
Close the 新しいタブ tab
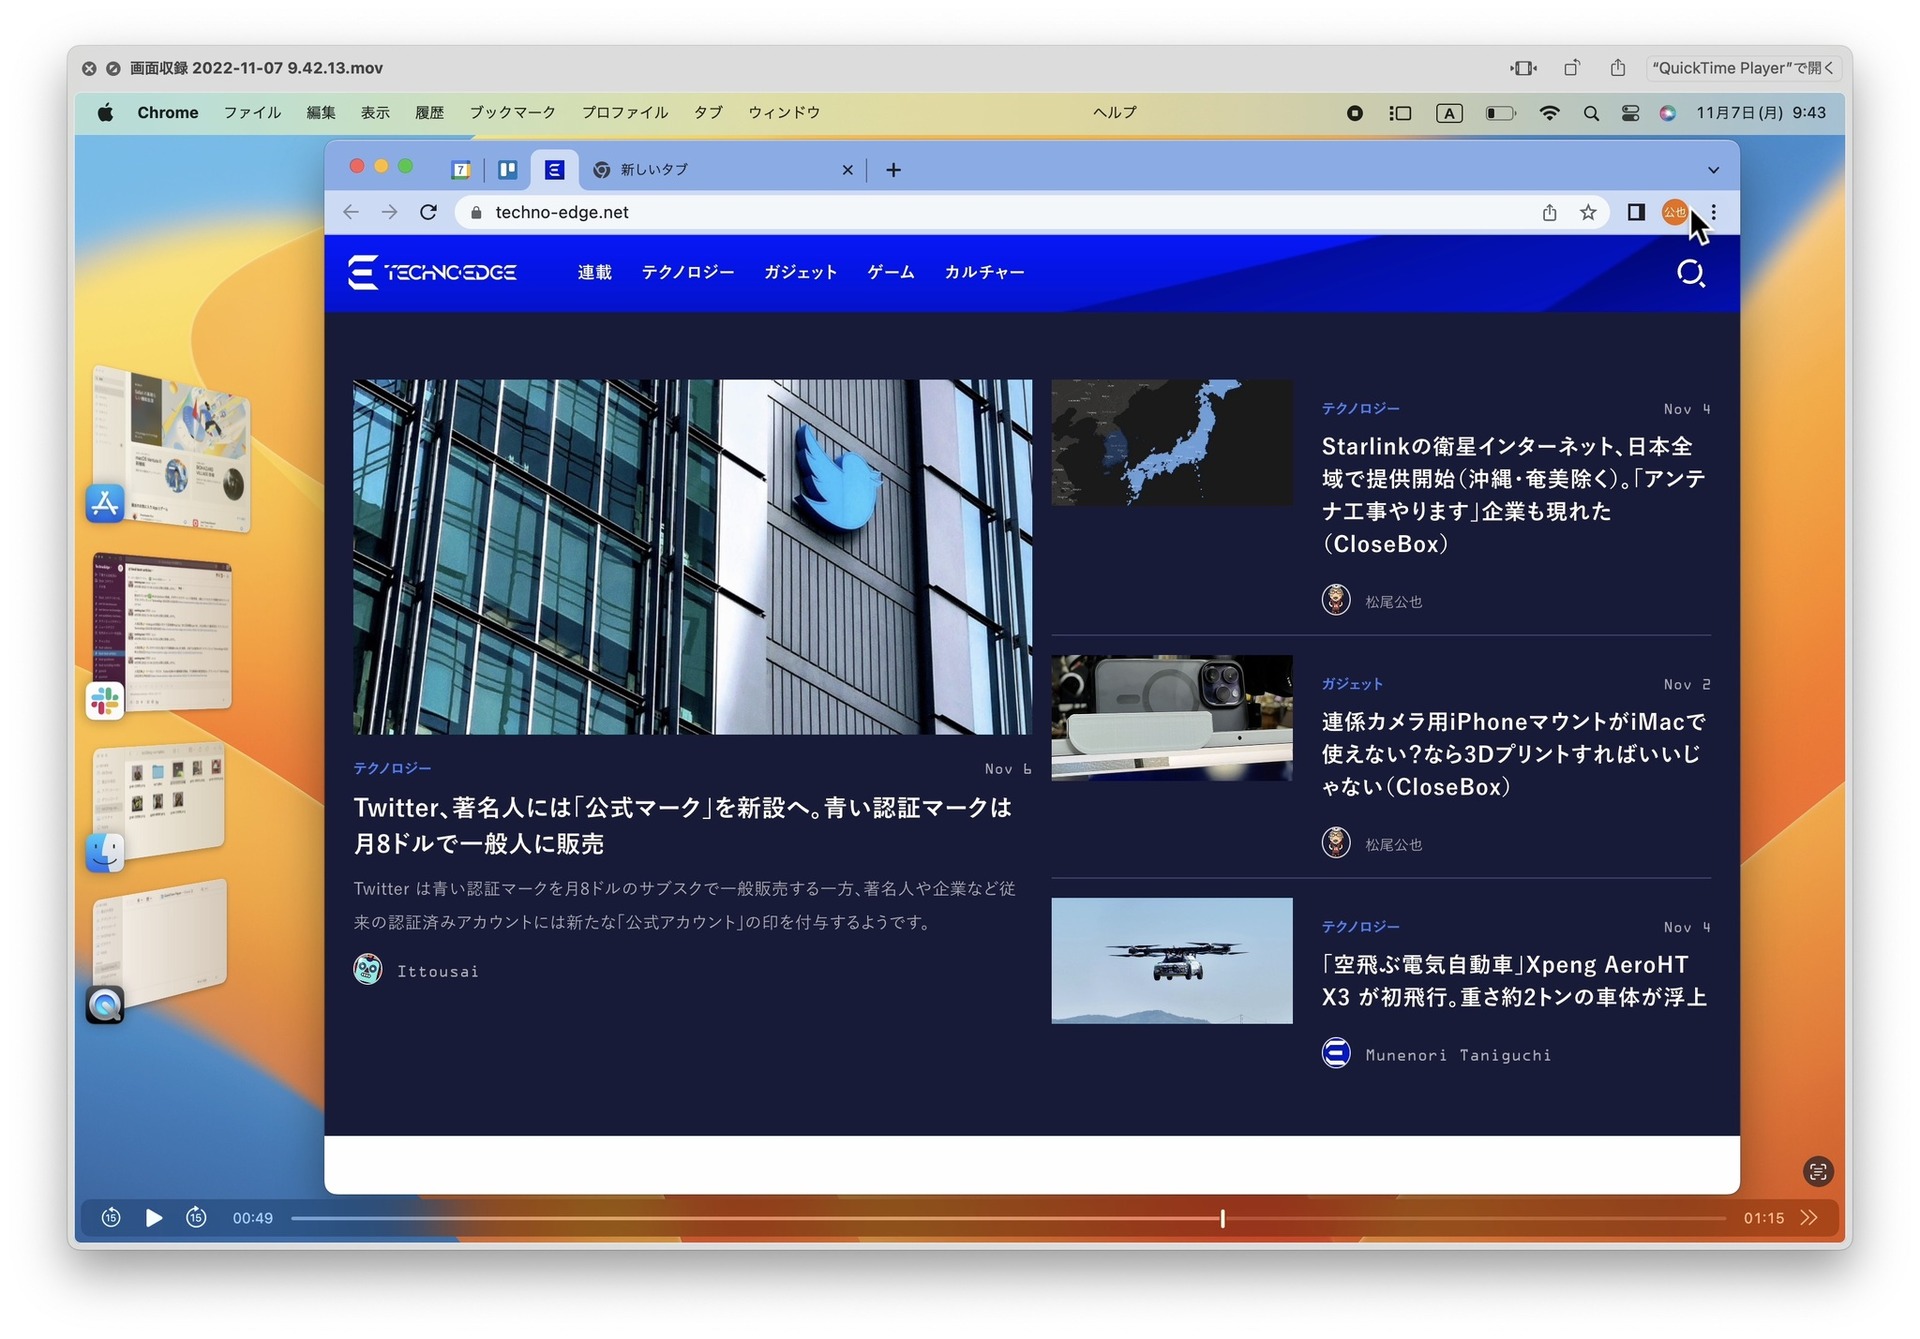(847, 170)
